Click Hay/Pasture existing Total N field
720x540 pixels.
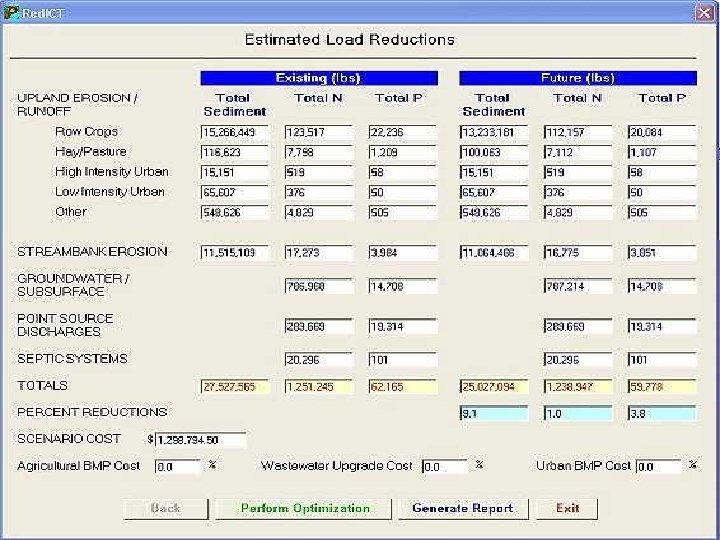coord(318,152)
